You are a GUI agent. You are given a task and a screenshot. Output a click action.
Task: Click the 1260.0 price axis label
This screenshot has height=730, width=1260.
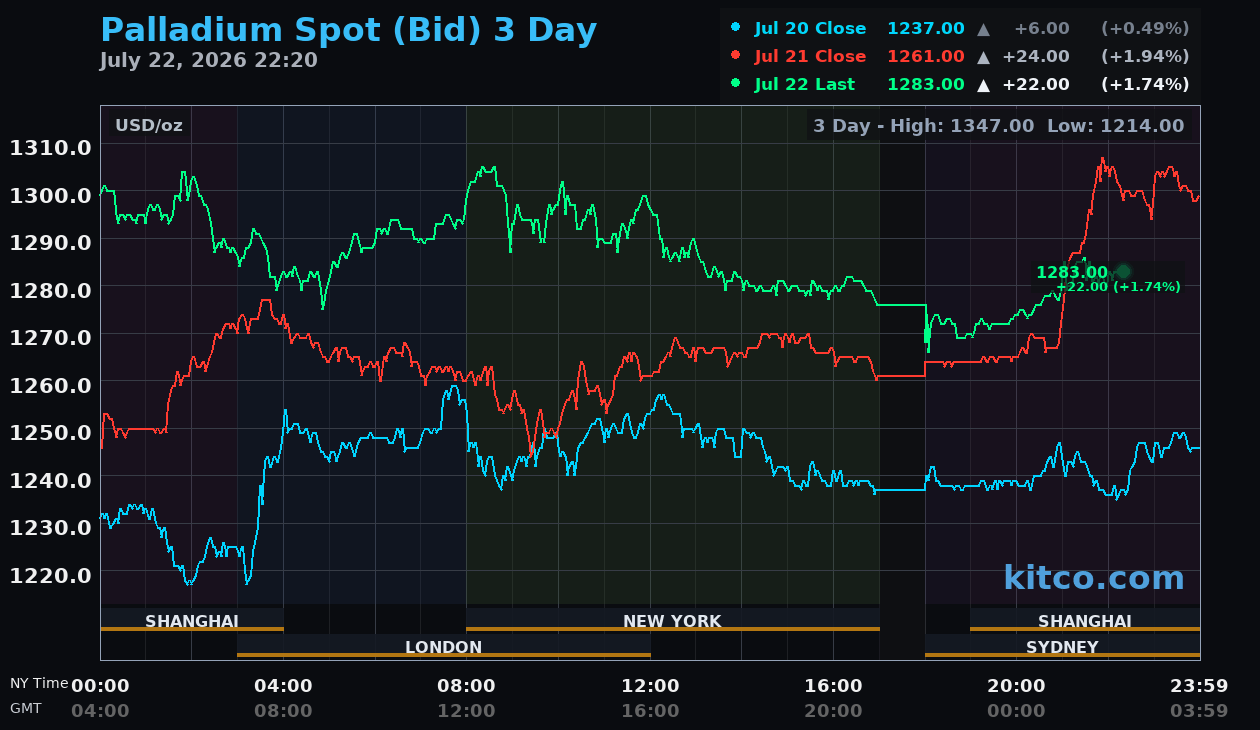point(51,385)
